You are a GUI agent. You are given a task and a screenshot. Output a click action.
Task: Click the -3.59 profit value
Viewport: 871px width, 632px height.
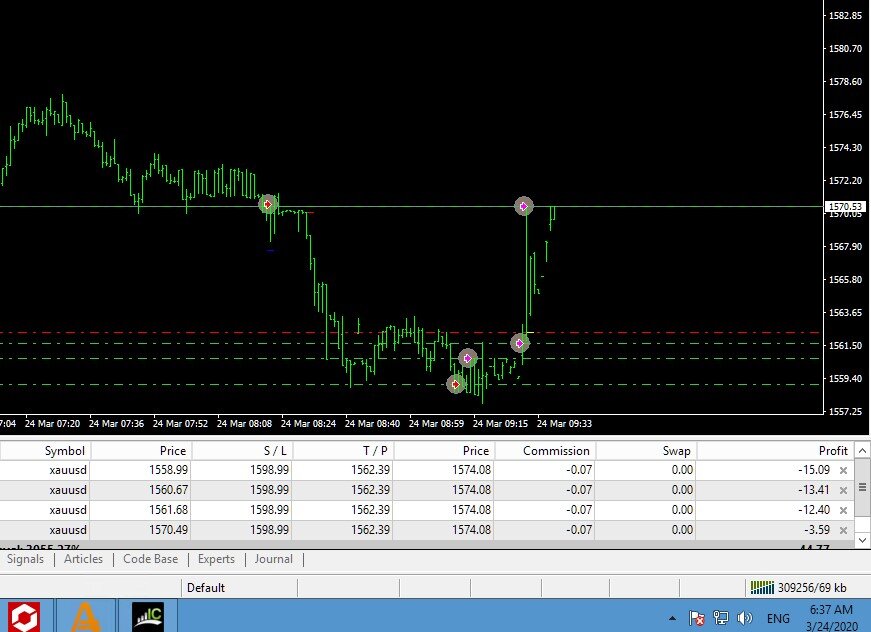tap(817, 530)
